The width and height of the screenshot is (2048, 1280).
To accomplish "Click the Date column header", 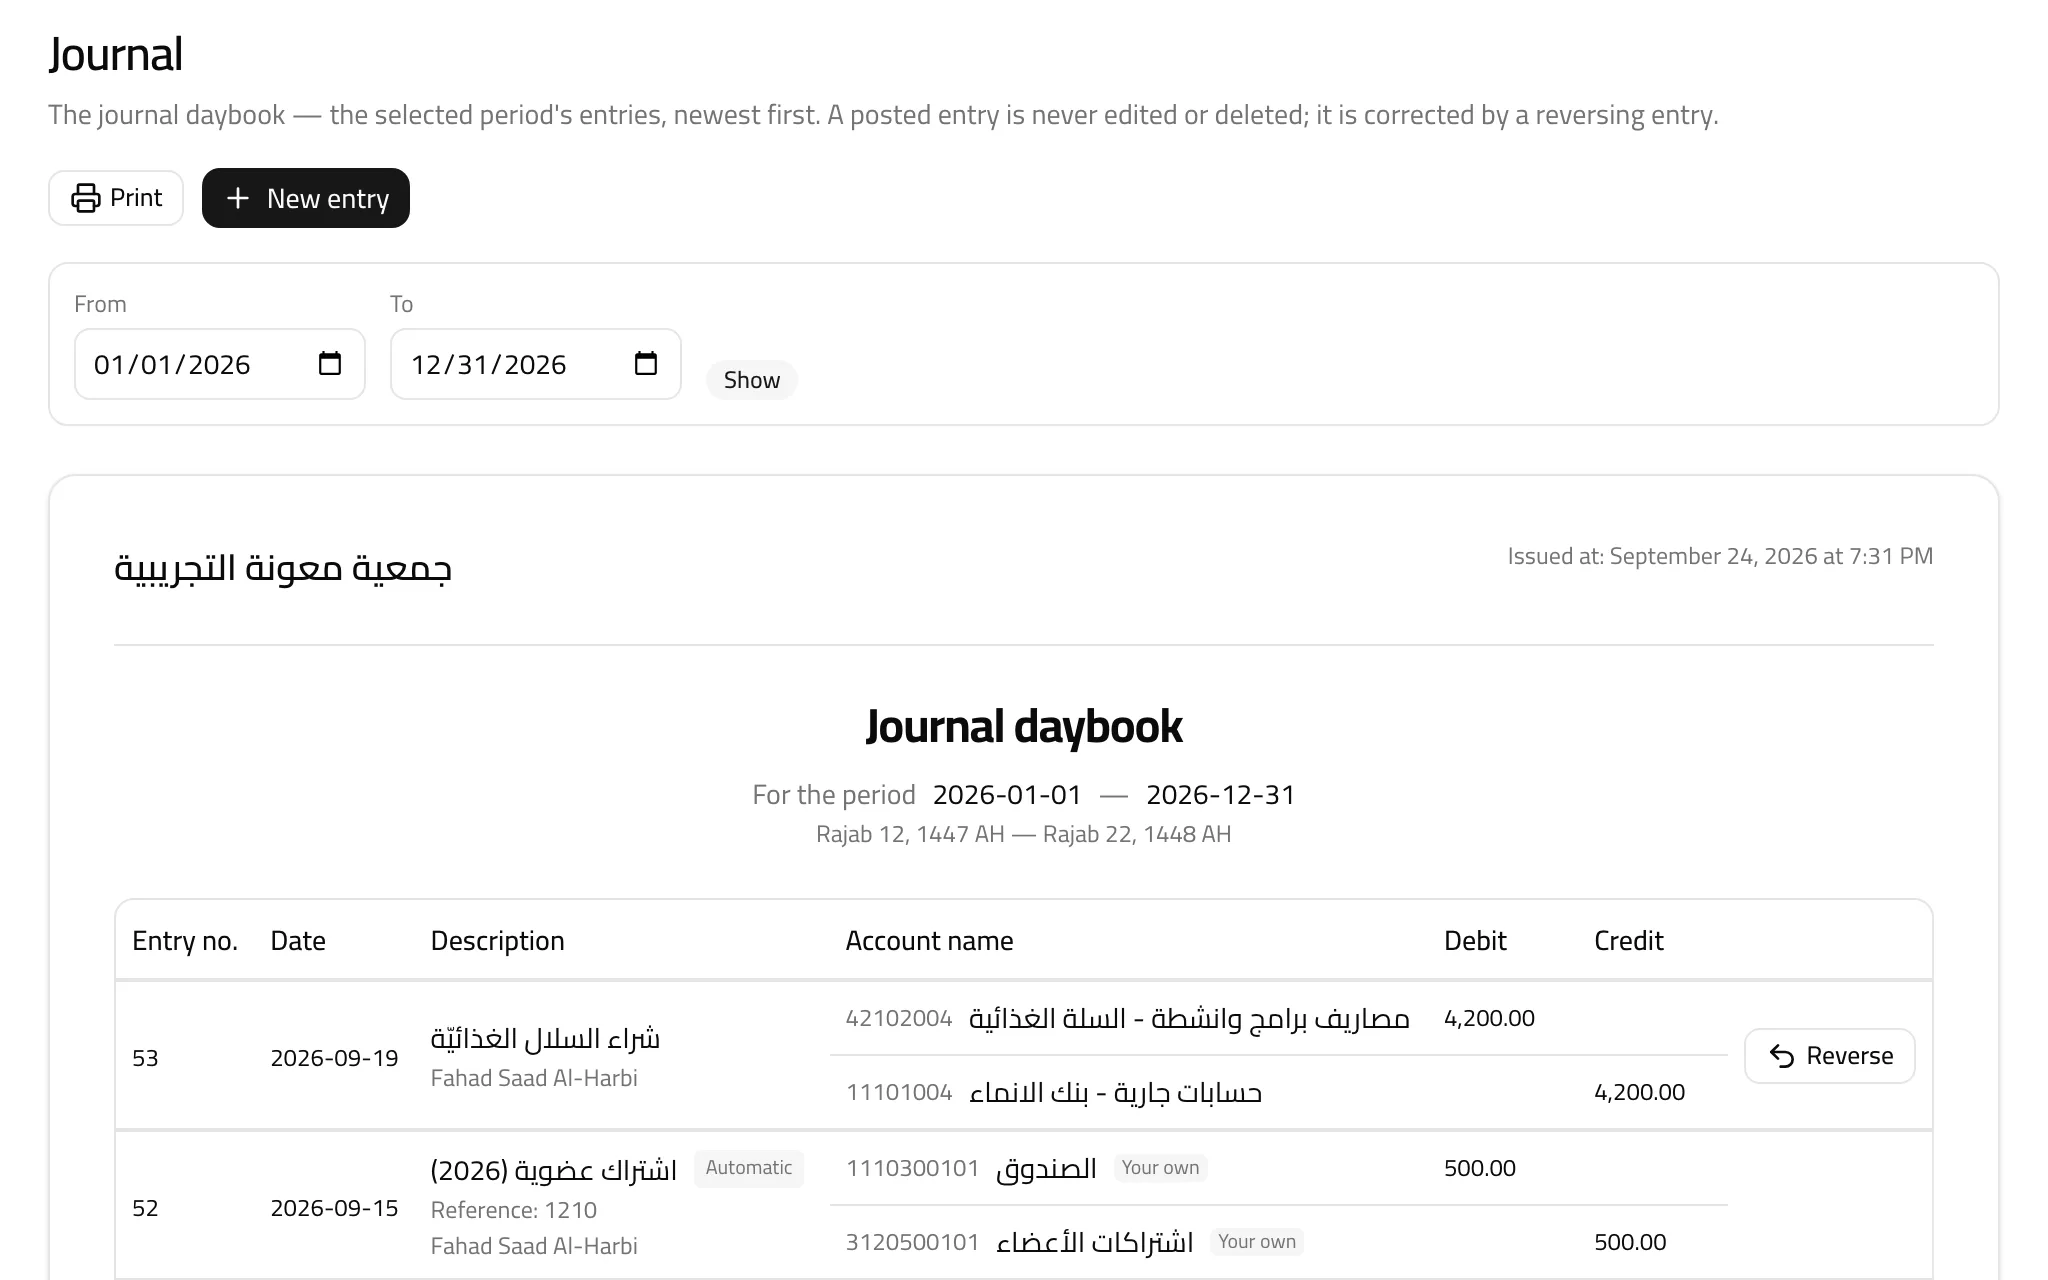I will 298,941.
